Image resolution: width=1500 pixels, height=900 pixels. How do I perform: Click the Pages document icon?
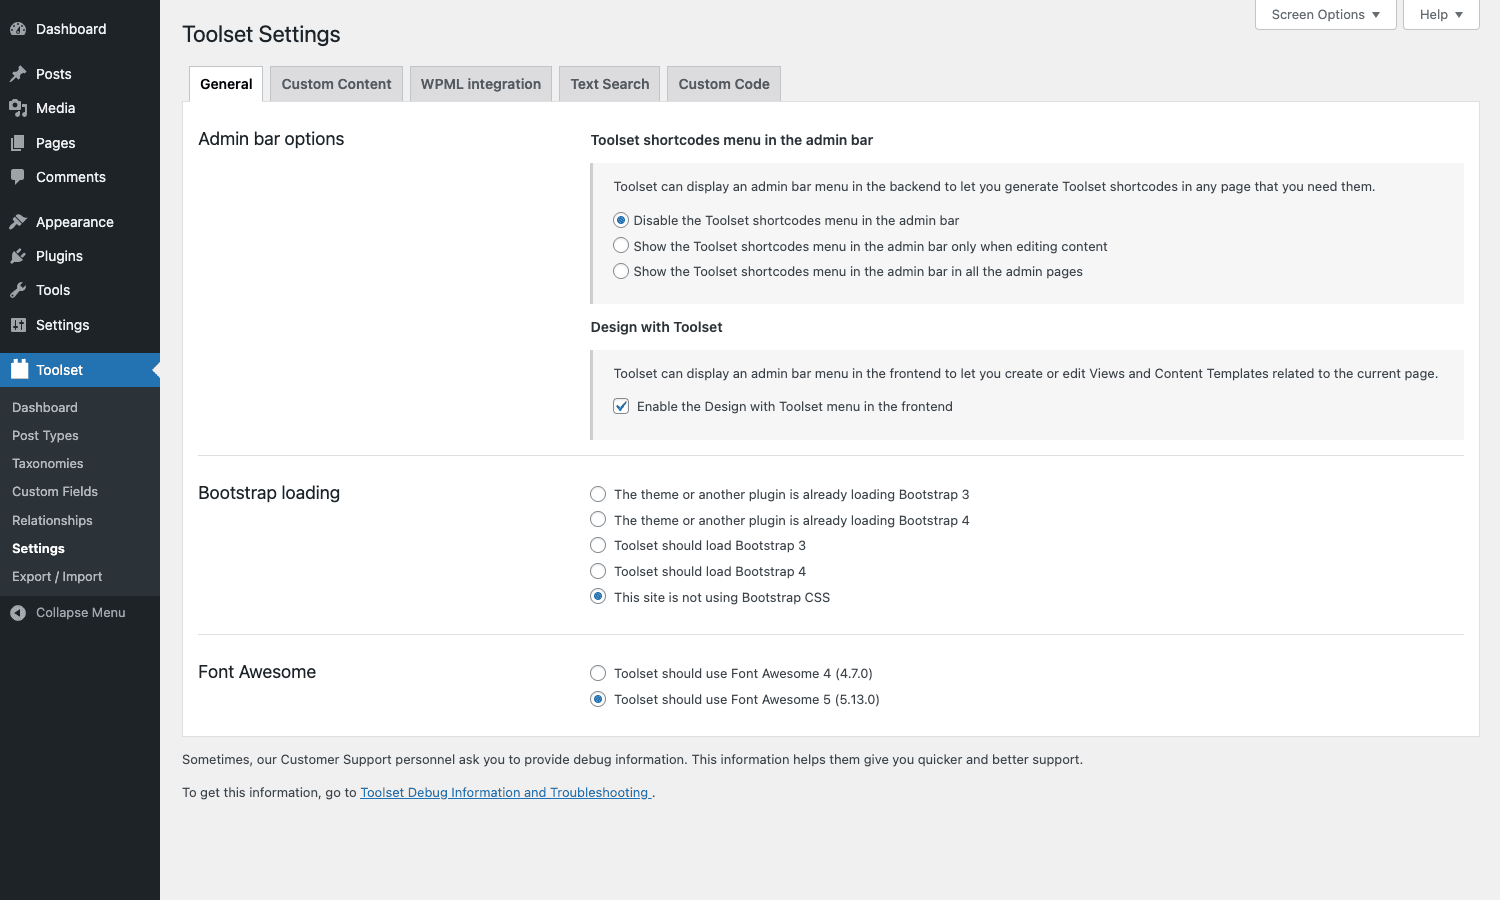18,143
